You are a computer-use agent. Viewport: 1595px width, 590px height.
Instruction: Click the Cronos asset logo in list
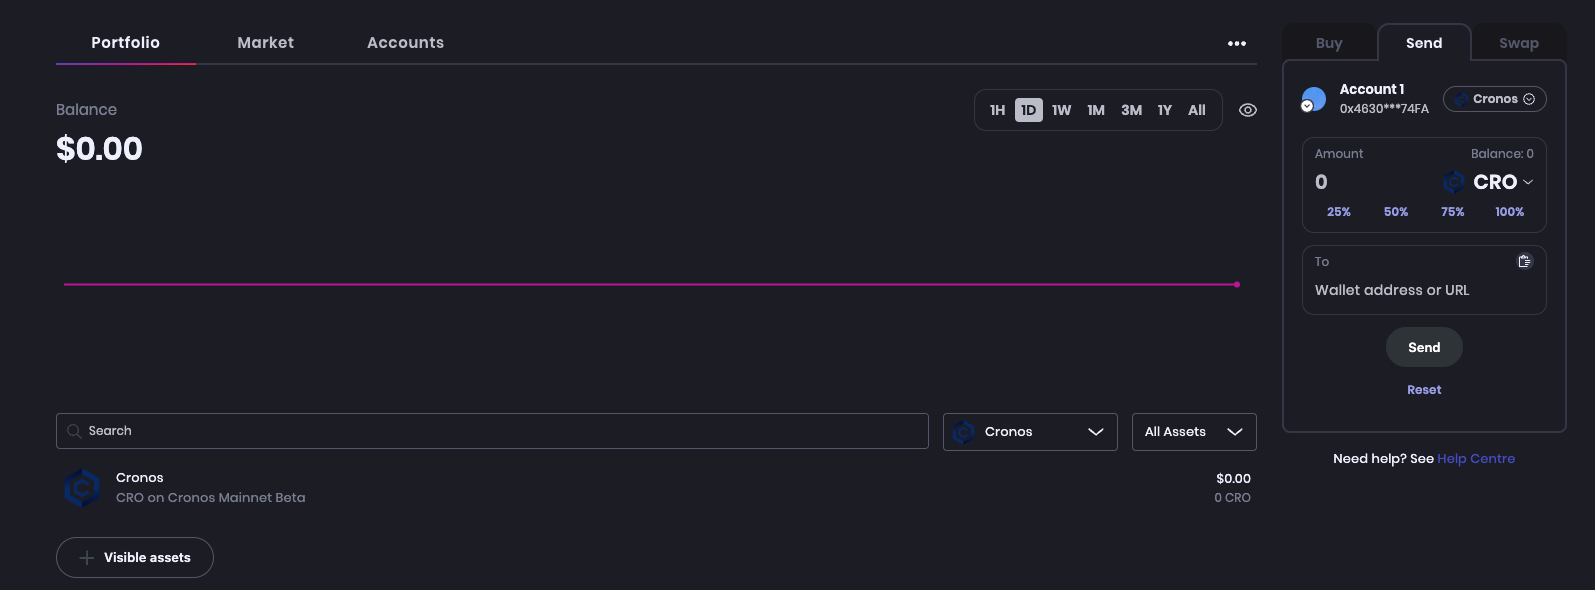point(82,488)
